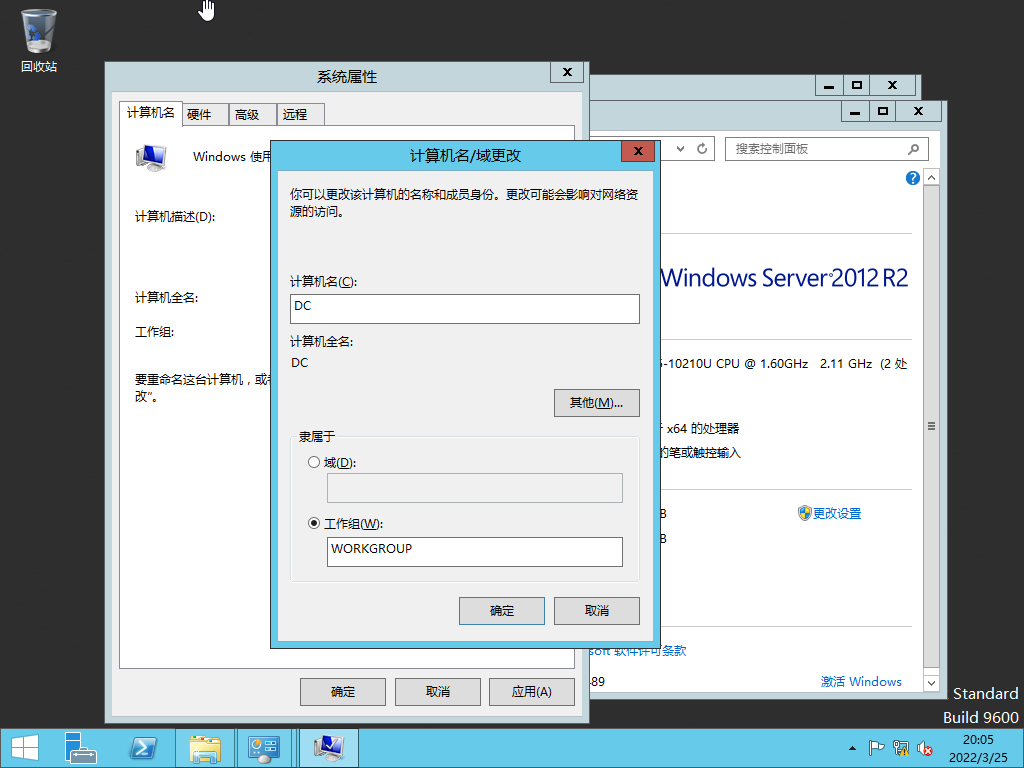Switch to the 高级 tab

pos(252,115)
